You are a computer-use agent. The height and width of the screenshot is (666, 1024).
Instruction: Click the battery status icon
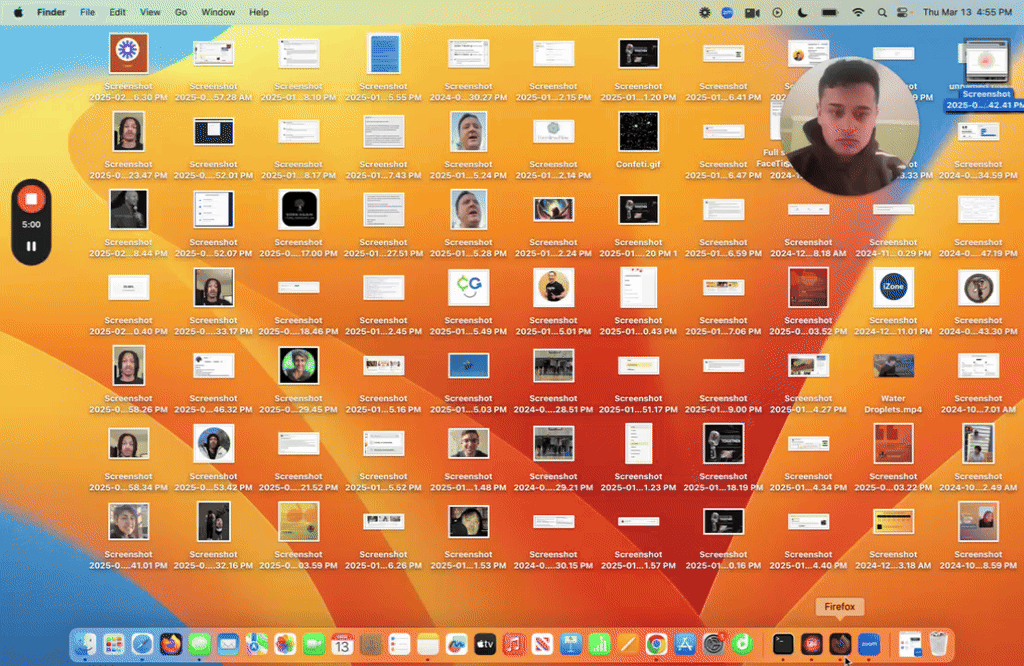(829, 12)
